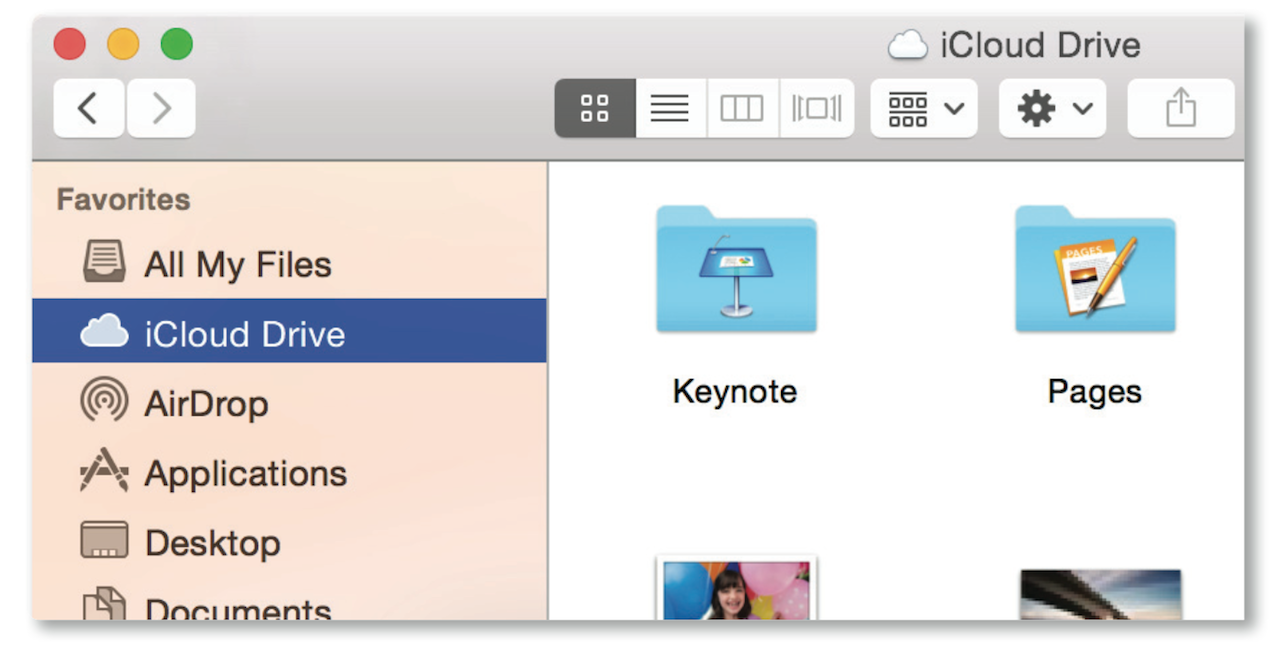Select the birthday girl photo thumbnail
Image resolution: width=1280 pixels, height=654 pixels.
tap(736, 590)
